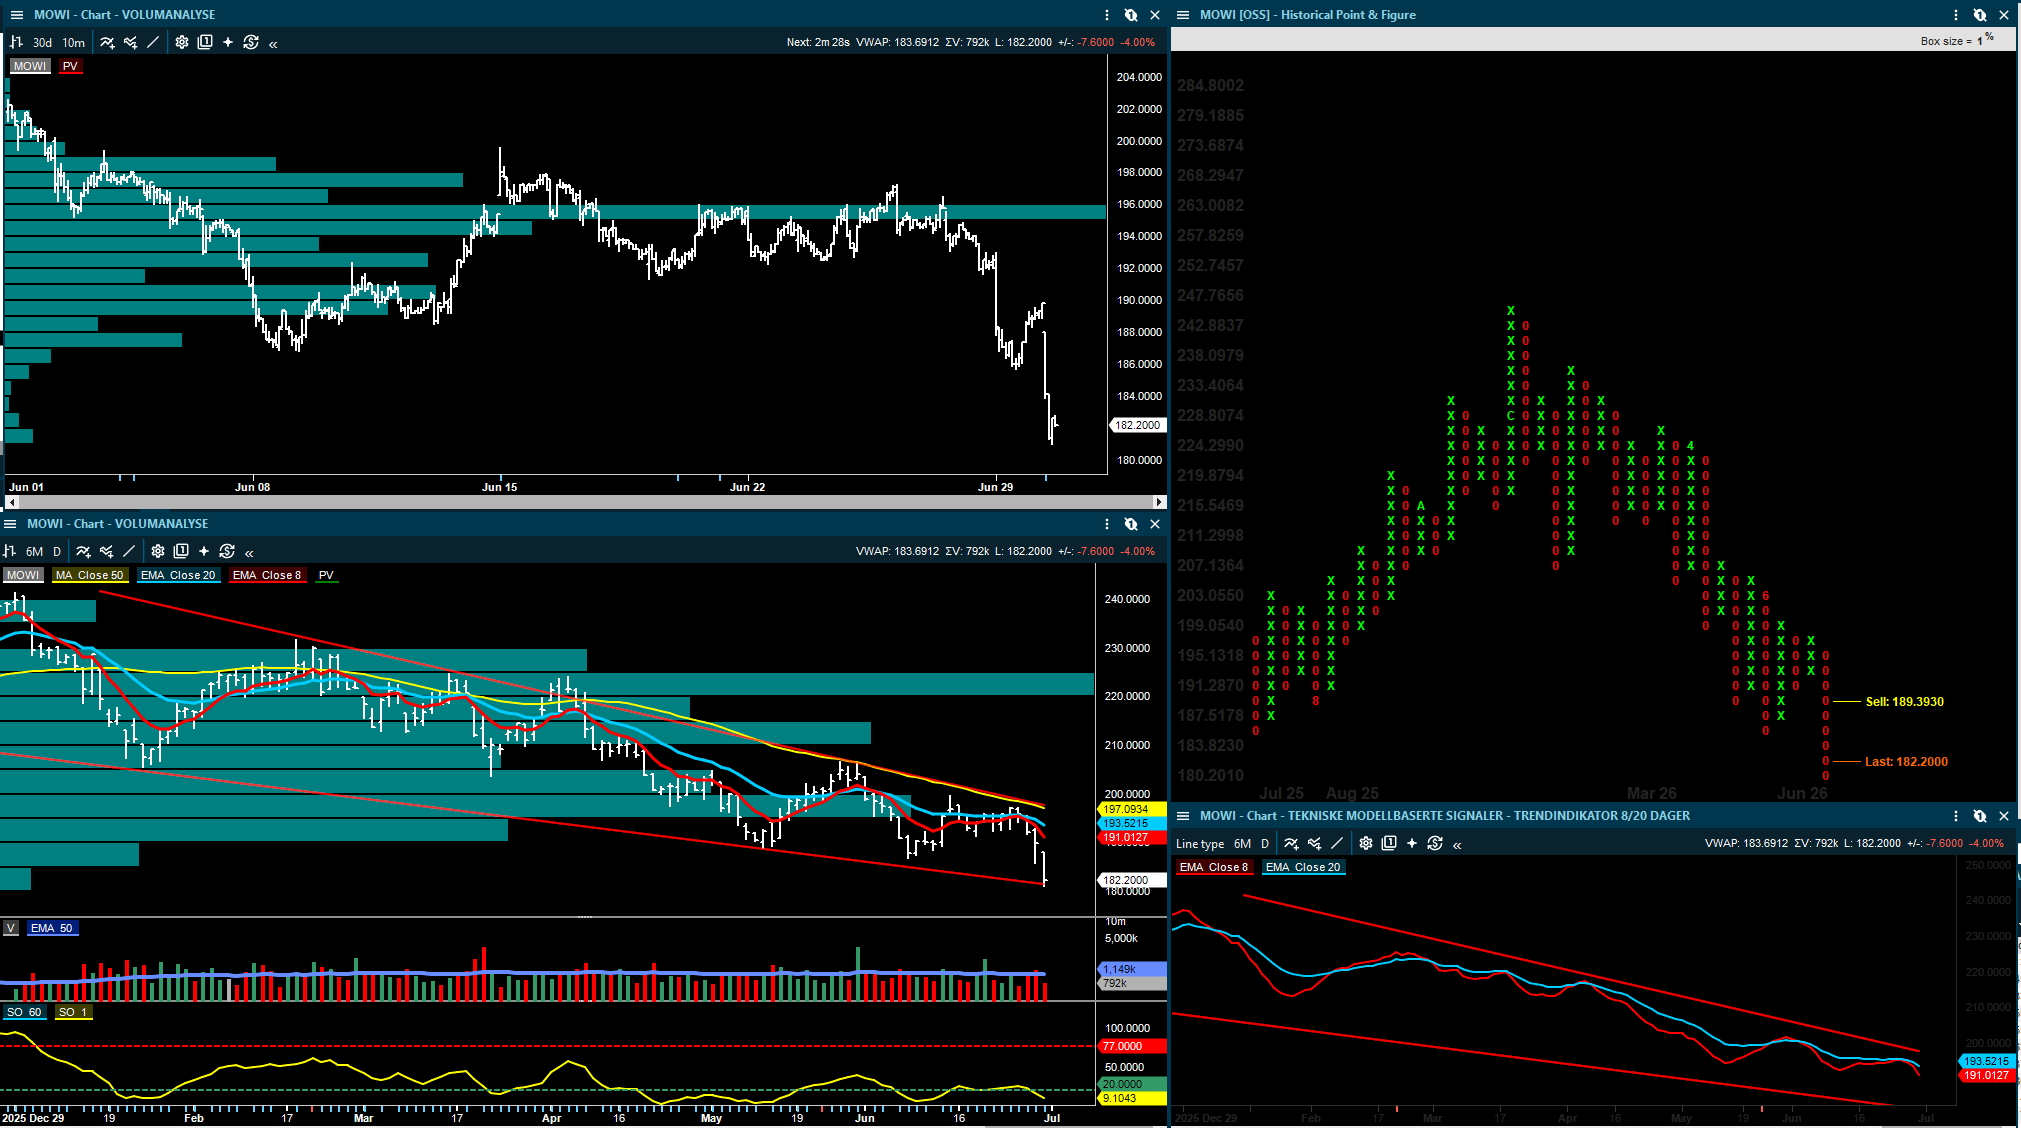This screenshot has width=2021, height=1128.
Task: Collapse the 30d chart toolbar with double chevron
Action: coord(273,43)
